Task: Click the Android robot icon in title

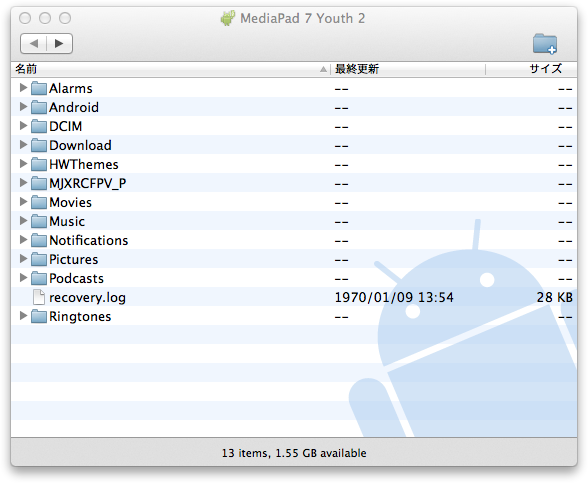Action: pyautogui.click(x=228, y=18)
